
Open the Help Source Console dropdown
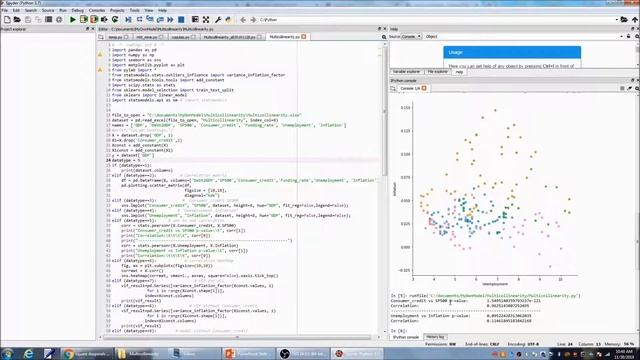(411, 36)
